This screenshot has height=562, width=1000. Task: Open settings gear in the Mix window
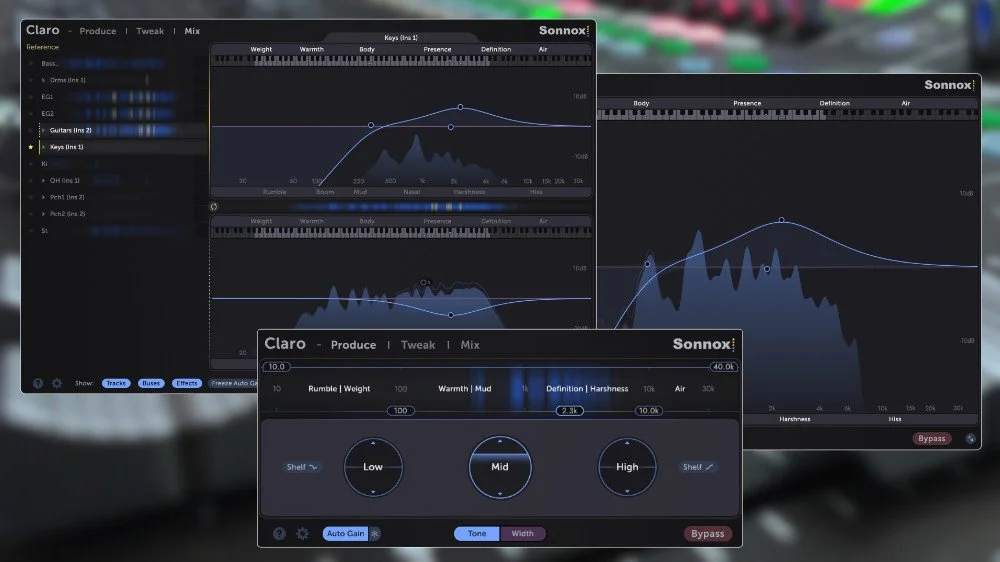[x=57, y=383]
